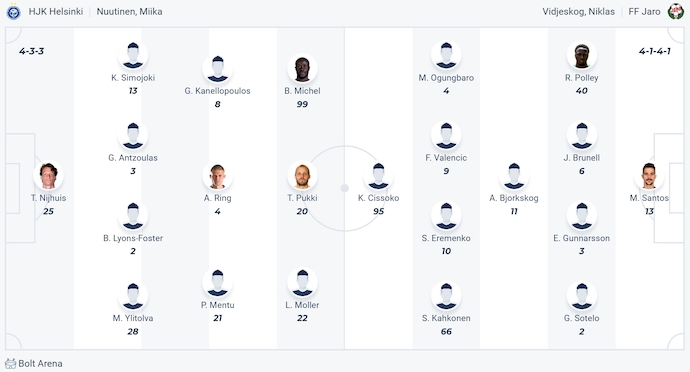Click S. Eremenko player name
This screenshot has height=372, width=690.
[x=446, y=238]
